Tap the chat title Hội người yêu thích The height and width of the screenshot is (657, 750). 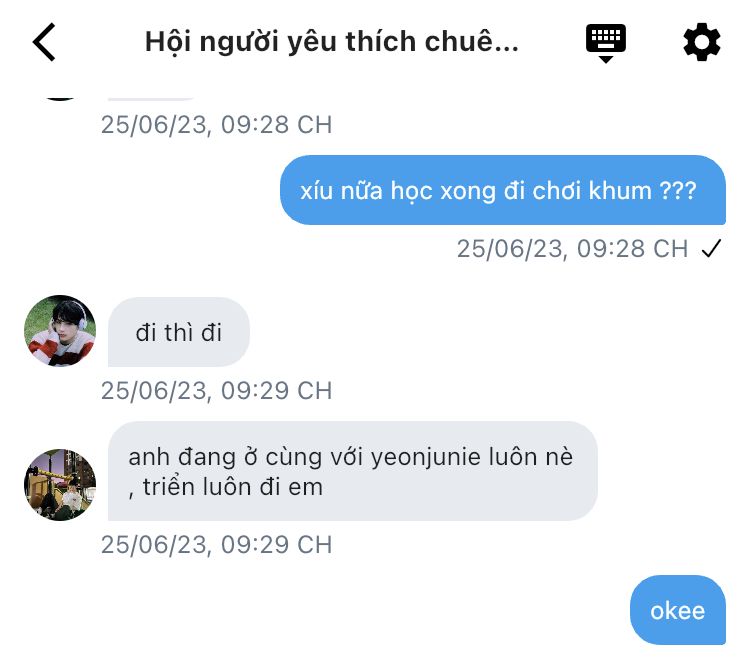332,42
